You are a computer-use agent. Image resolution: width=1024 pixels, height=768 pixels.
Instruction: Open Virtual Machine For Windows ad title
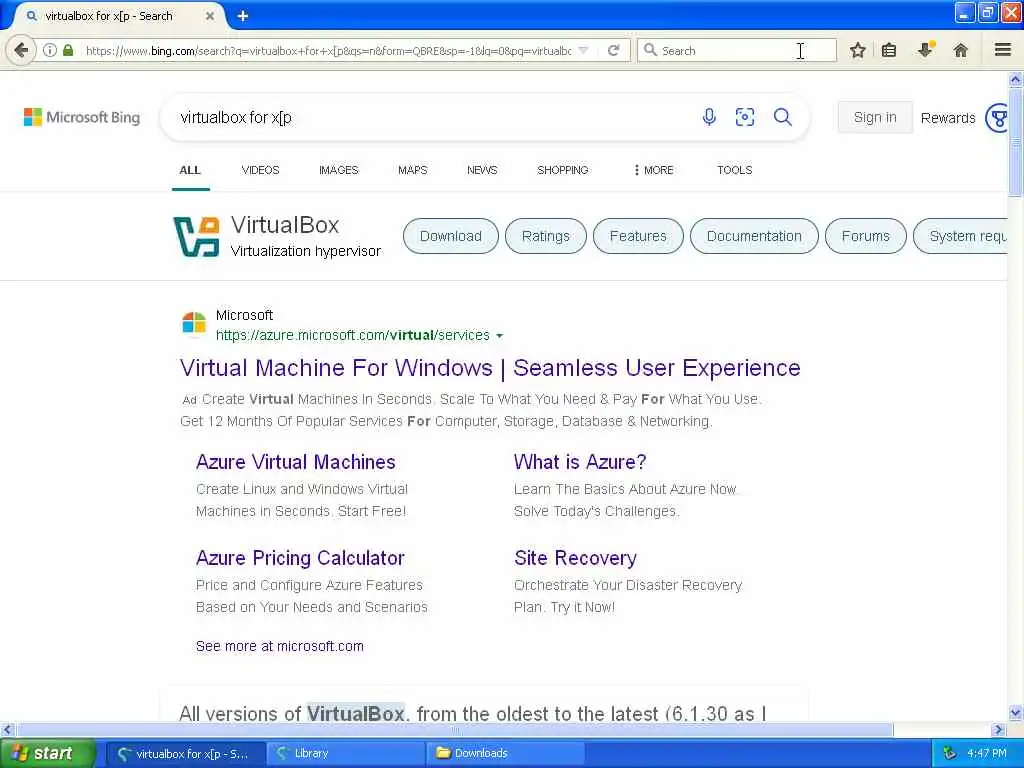490,368
